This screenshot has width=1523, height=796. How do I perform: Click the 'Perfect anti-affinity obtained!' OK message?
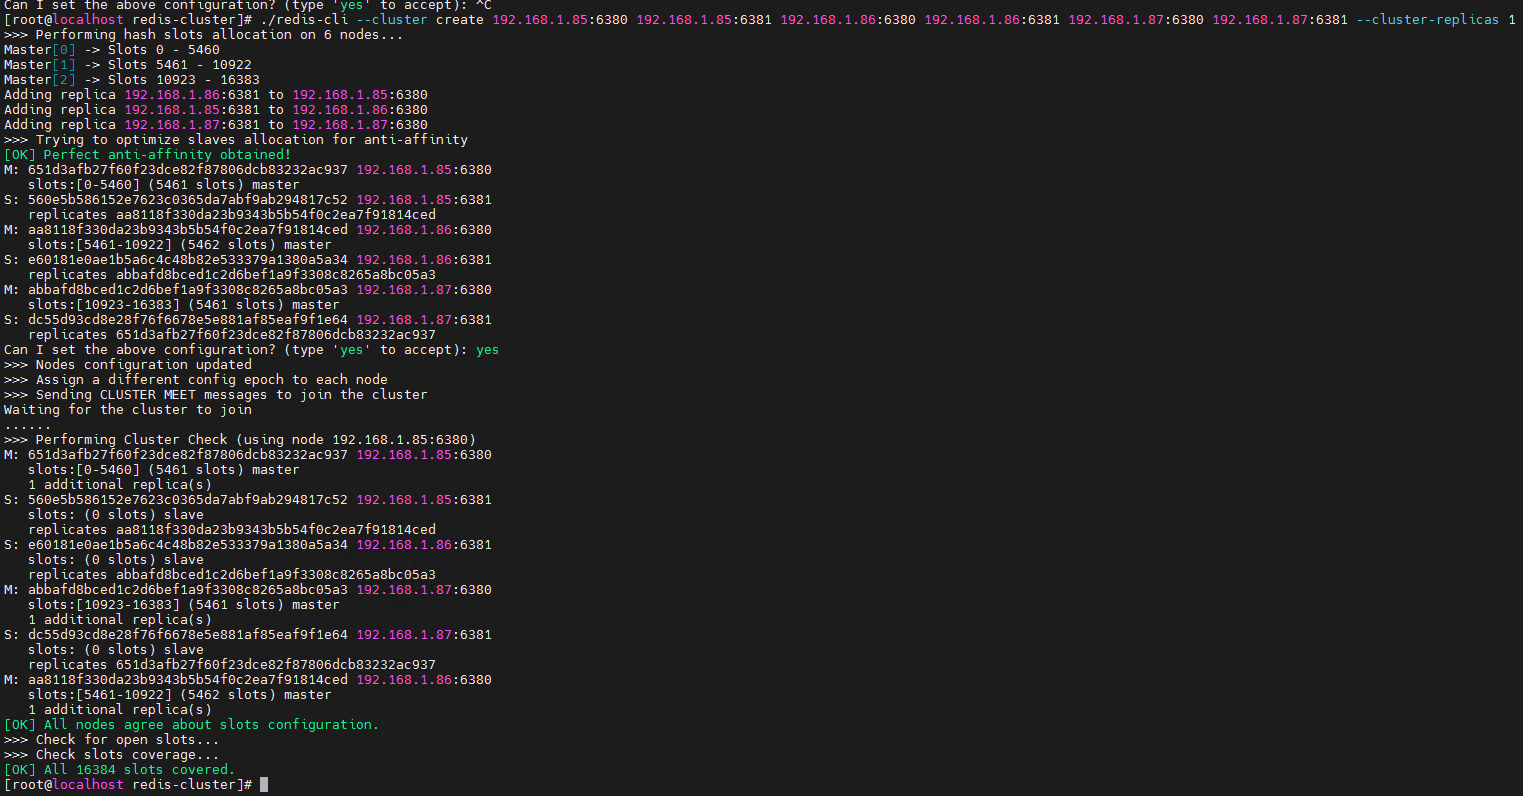click(x=148, y=155)
